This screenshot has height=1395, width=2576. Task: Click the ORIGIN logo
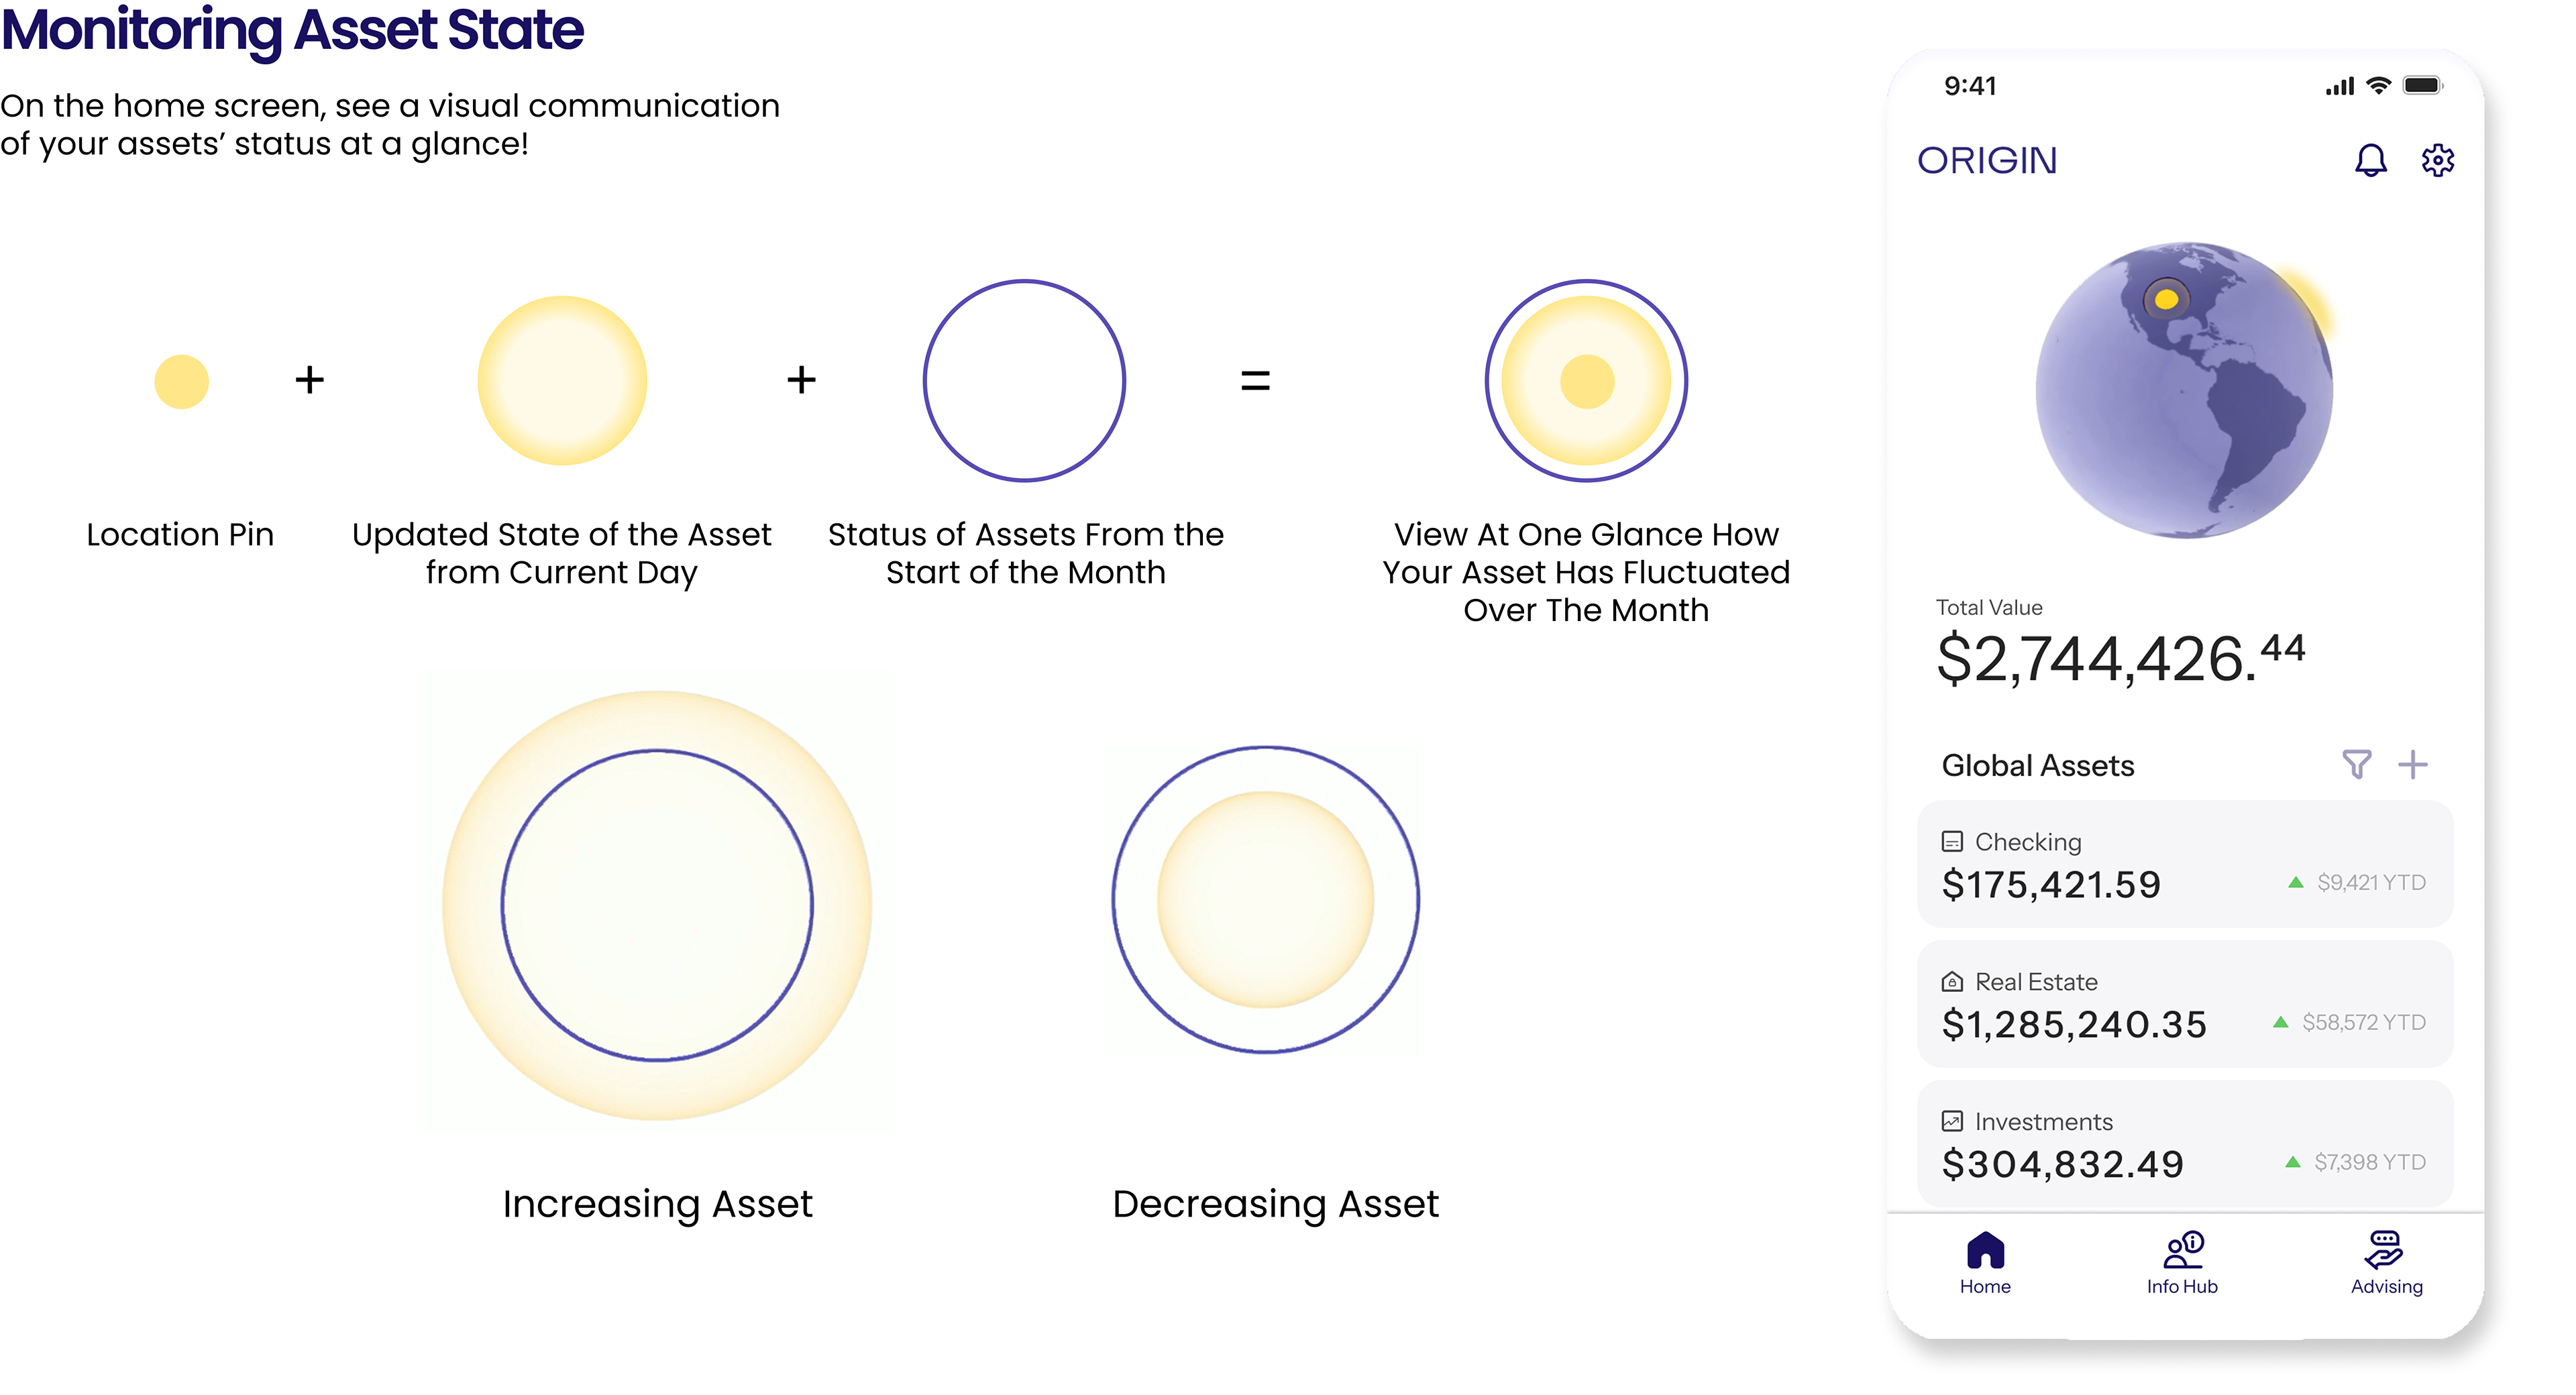(1987, 161)
